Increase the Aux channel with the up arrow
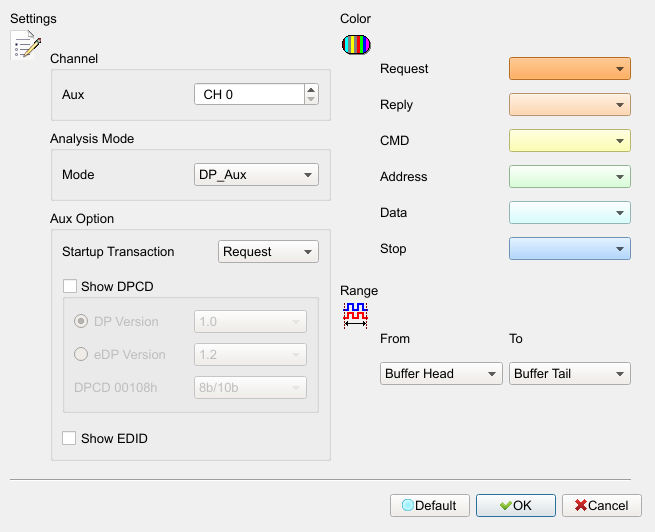Screen dimensions: 655x532 311,89
